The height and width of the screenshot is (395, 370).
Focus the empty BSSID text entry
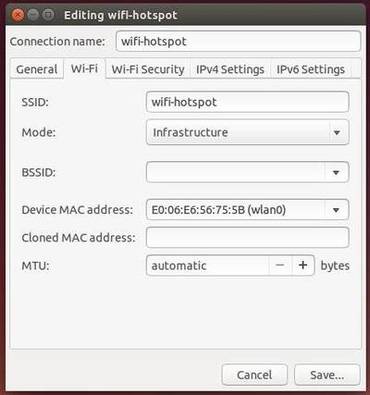[235, 172]
